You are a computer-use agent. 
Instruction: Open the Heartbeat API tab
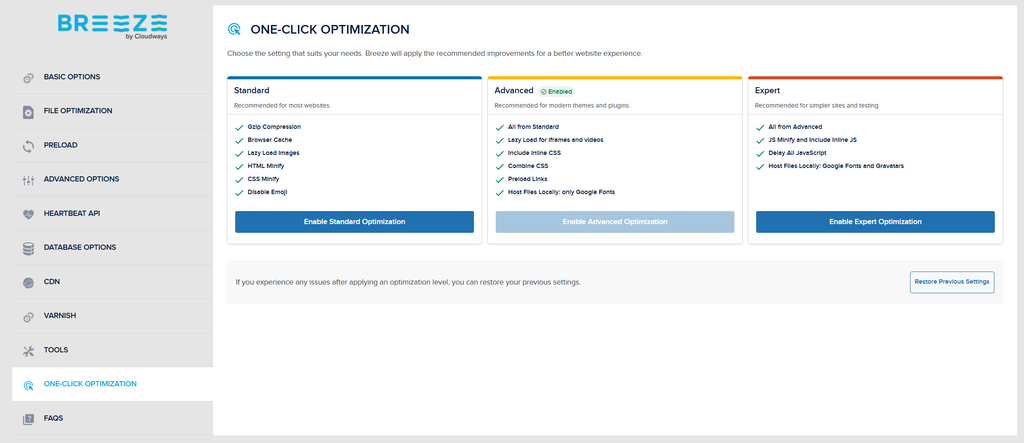point(112,214)
